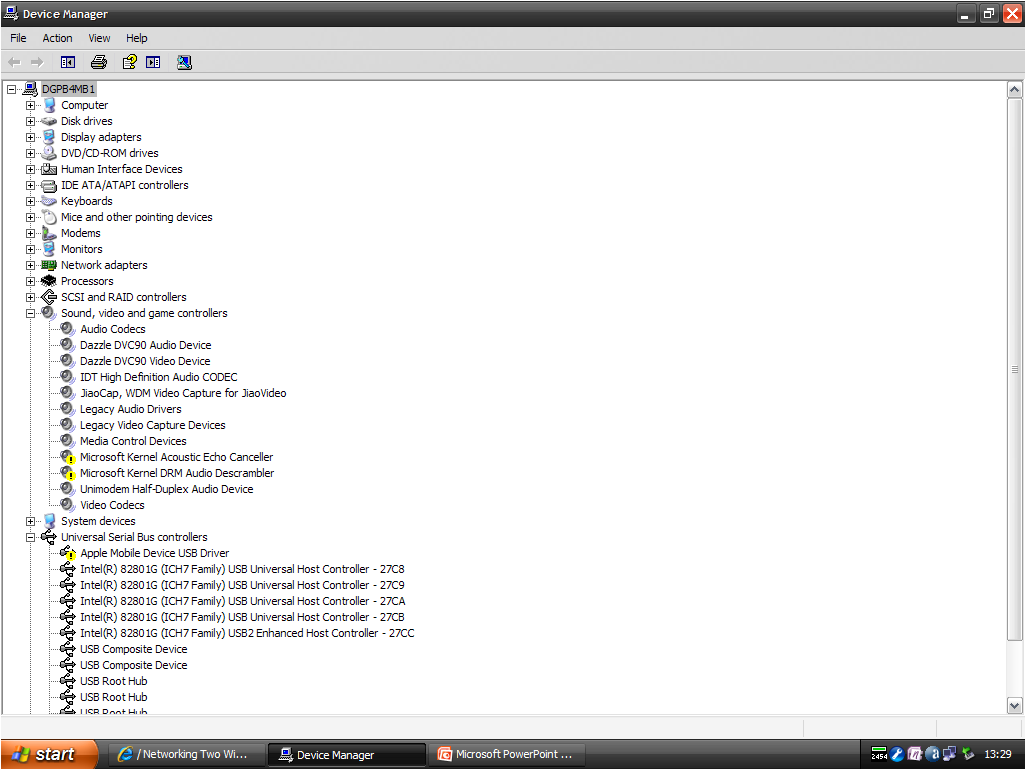Screen dimensions: 1026x770
Task: Click Scan for hardware changes icon
Action: [x=185, y=62]
